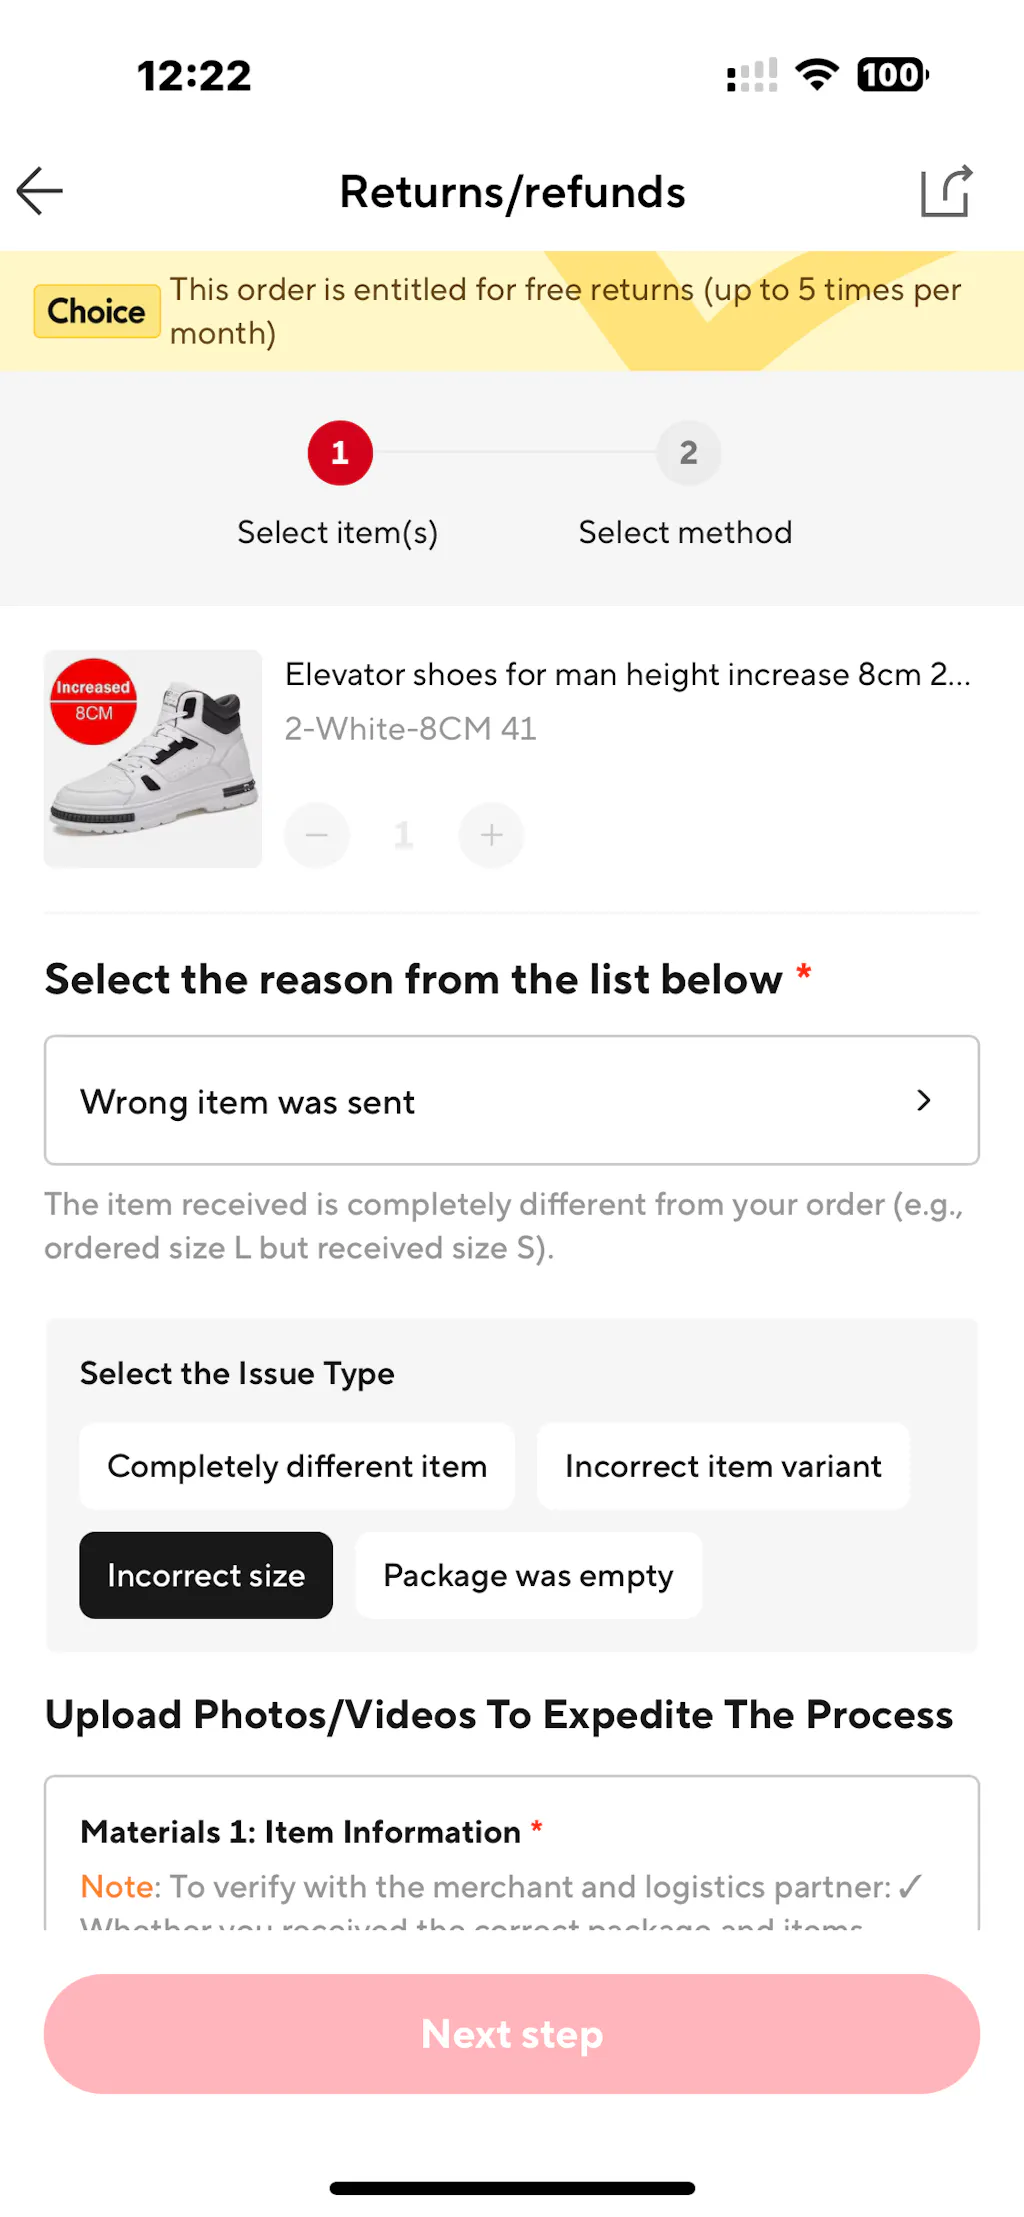Tap the step 1 red circle
Screen dimensions: 1024x2217
coord(340,453)
